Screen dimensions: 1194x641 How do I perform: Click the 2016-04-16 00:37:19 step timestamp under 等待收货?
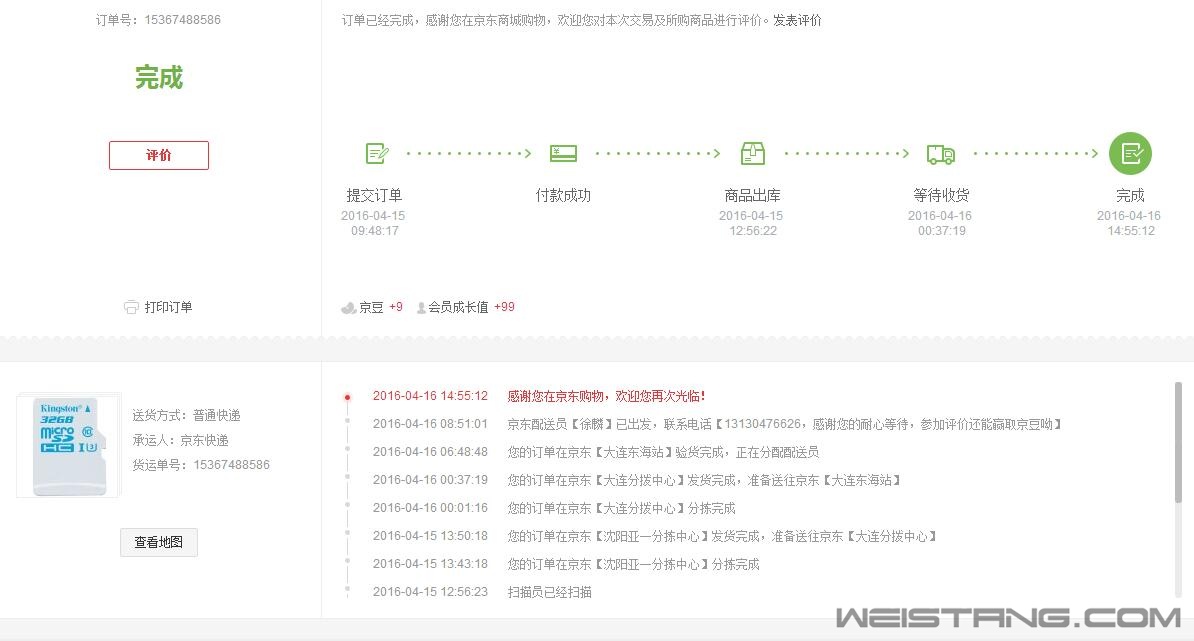(x=940, y=223)
